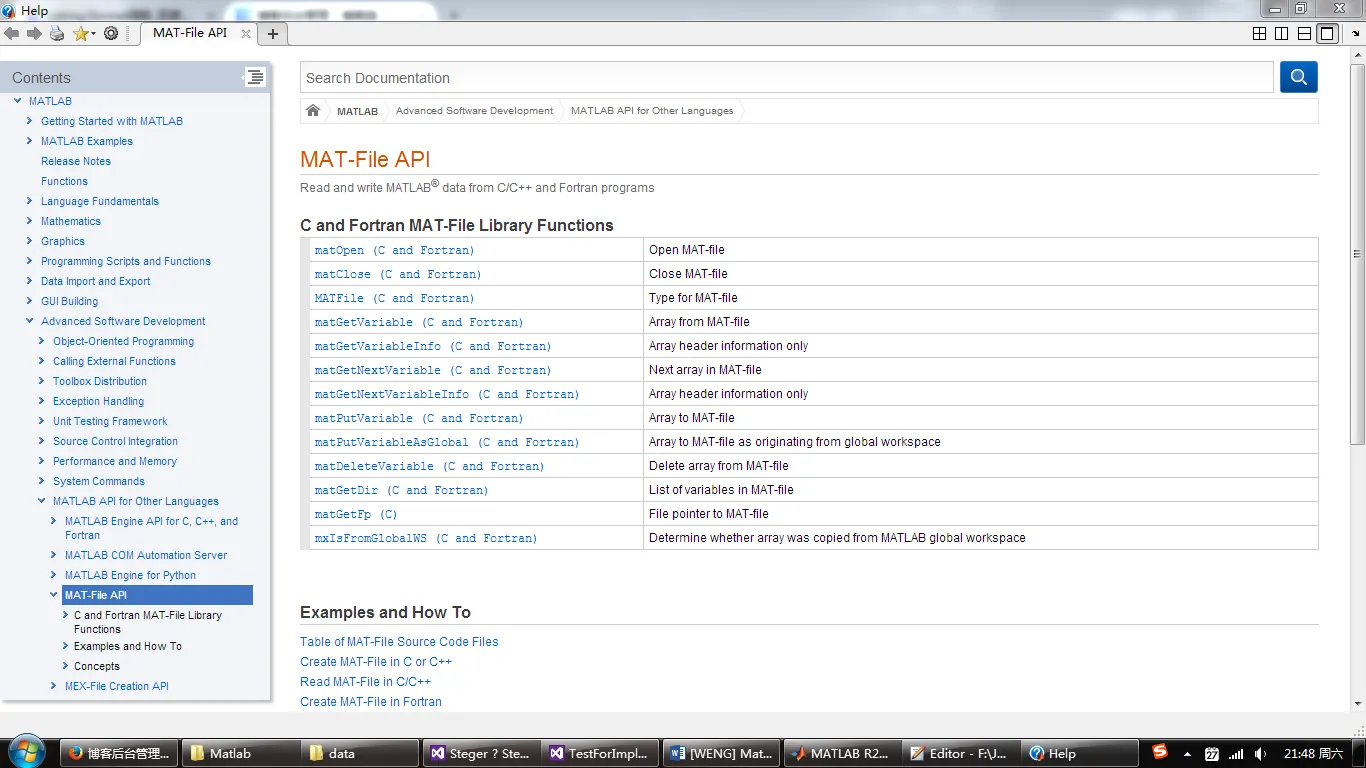Switch to single tab layout
The image size is (1366, 768).
coord(1327,33)
